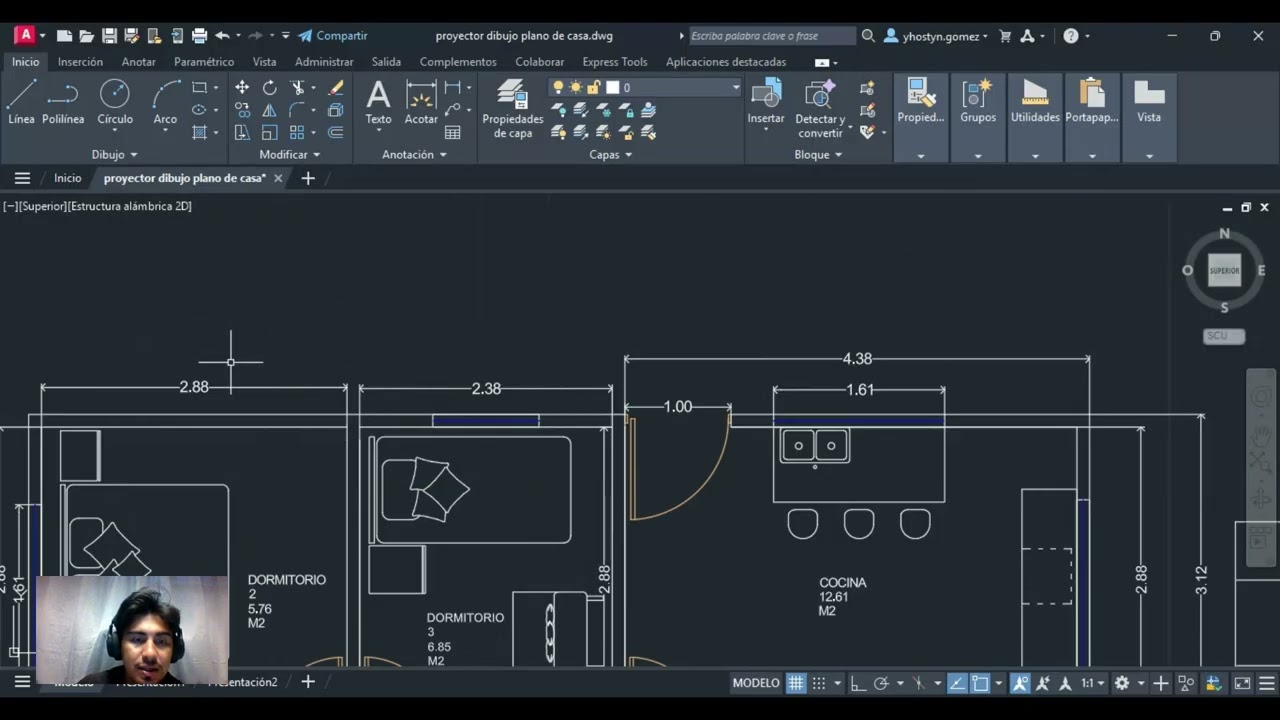Viewport: 1280px width, 720px height.
Task: Expand the Utilidades panel dropdown
Action: tap(1035, 156)
